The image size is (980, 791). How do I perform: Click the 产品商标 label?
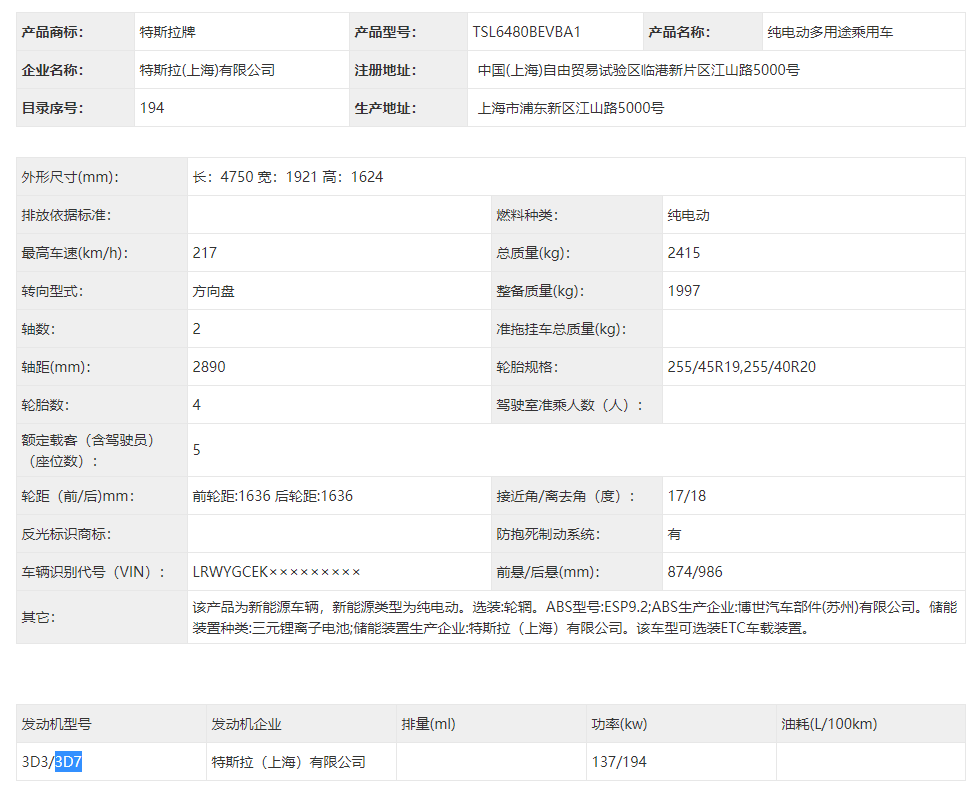tap(52, 32)
